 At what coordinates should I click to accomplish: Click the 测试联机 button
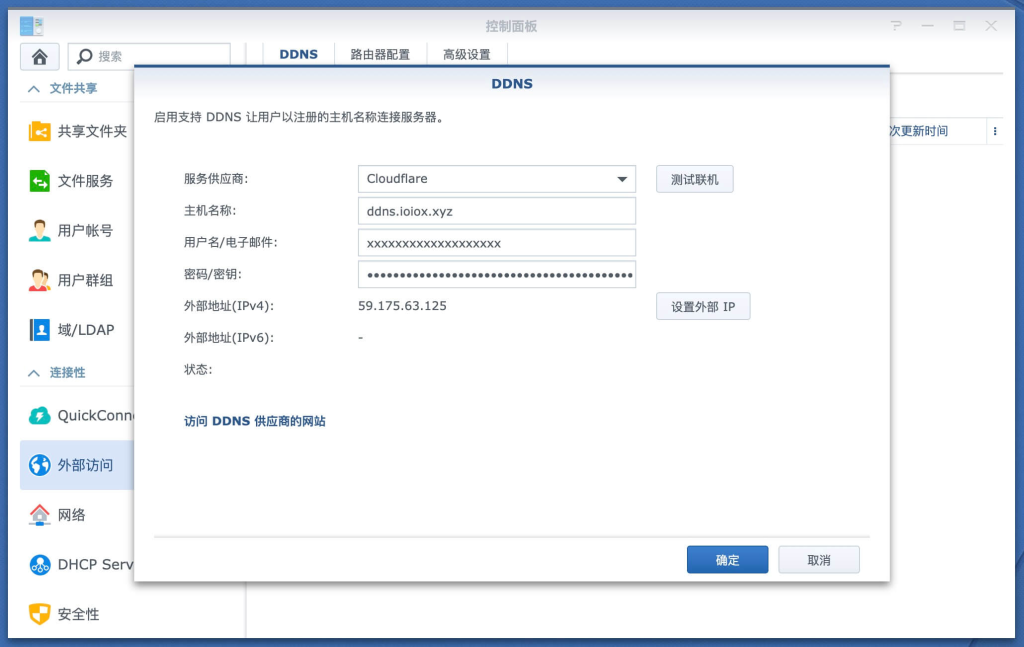coord(694,179)
